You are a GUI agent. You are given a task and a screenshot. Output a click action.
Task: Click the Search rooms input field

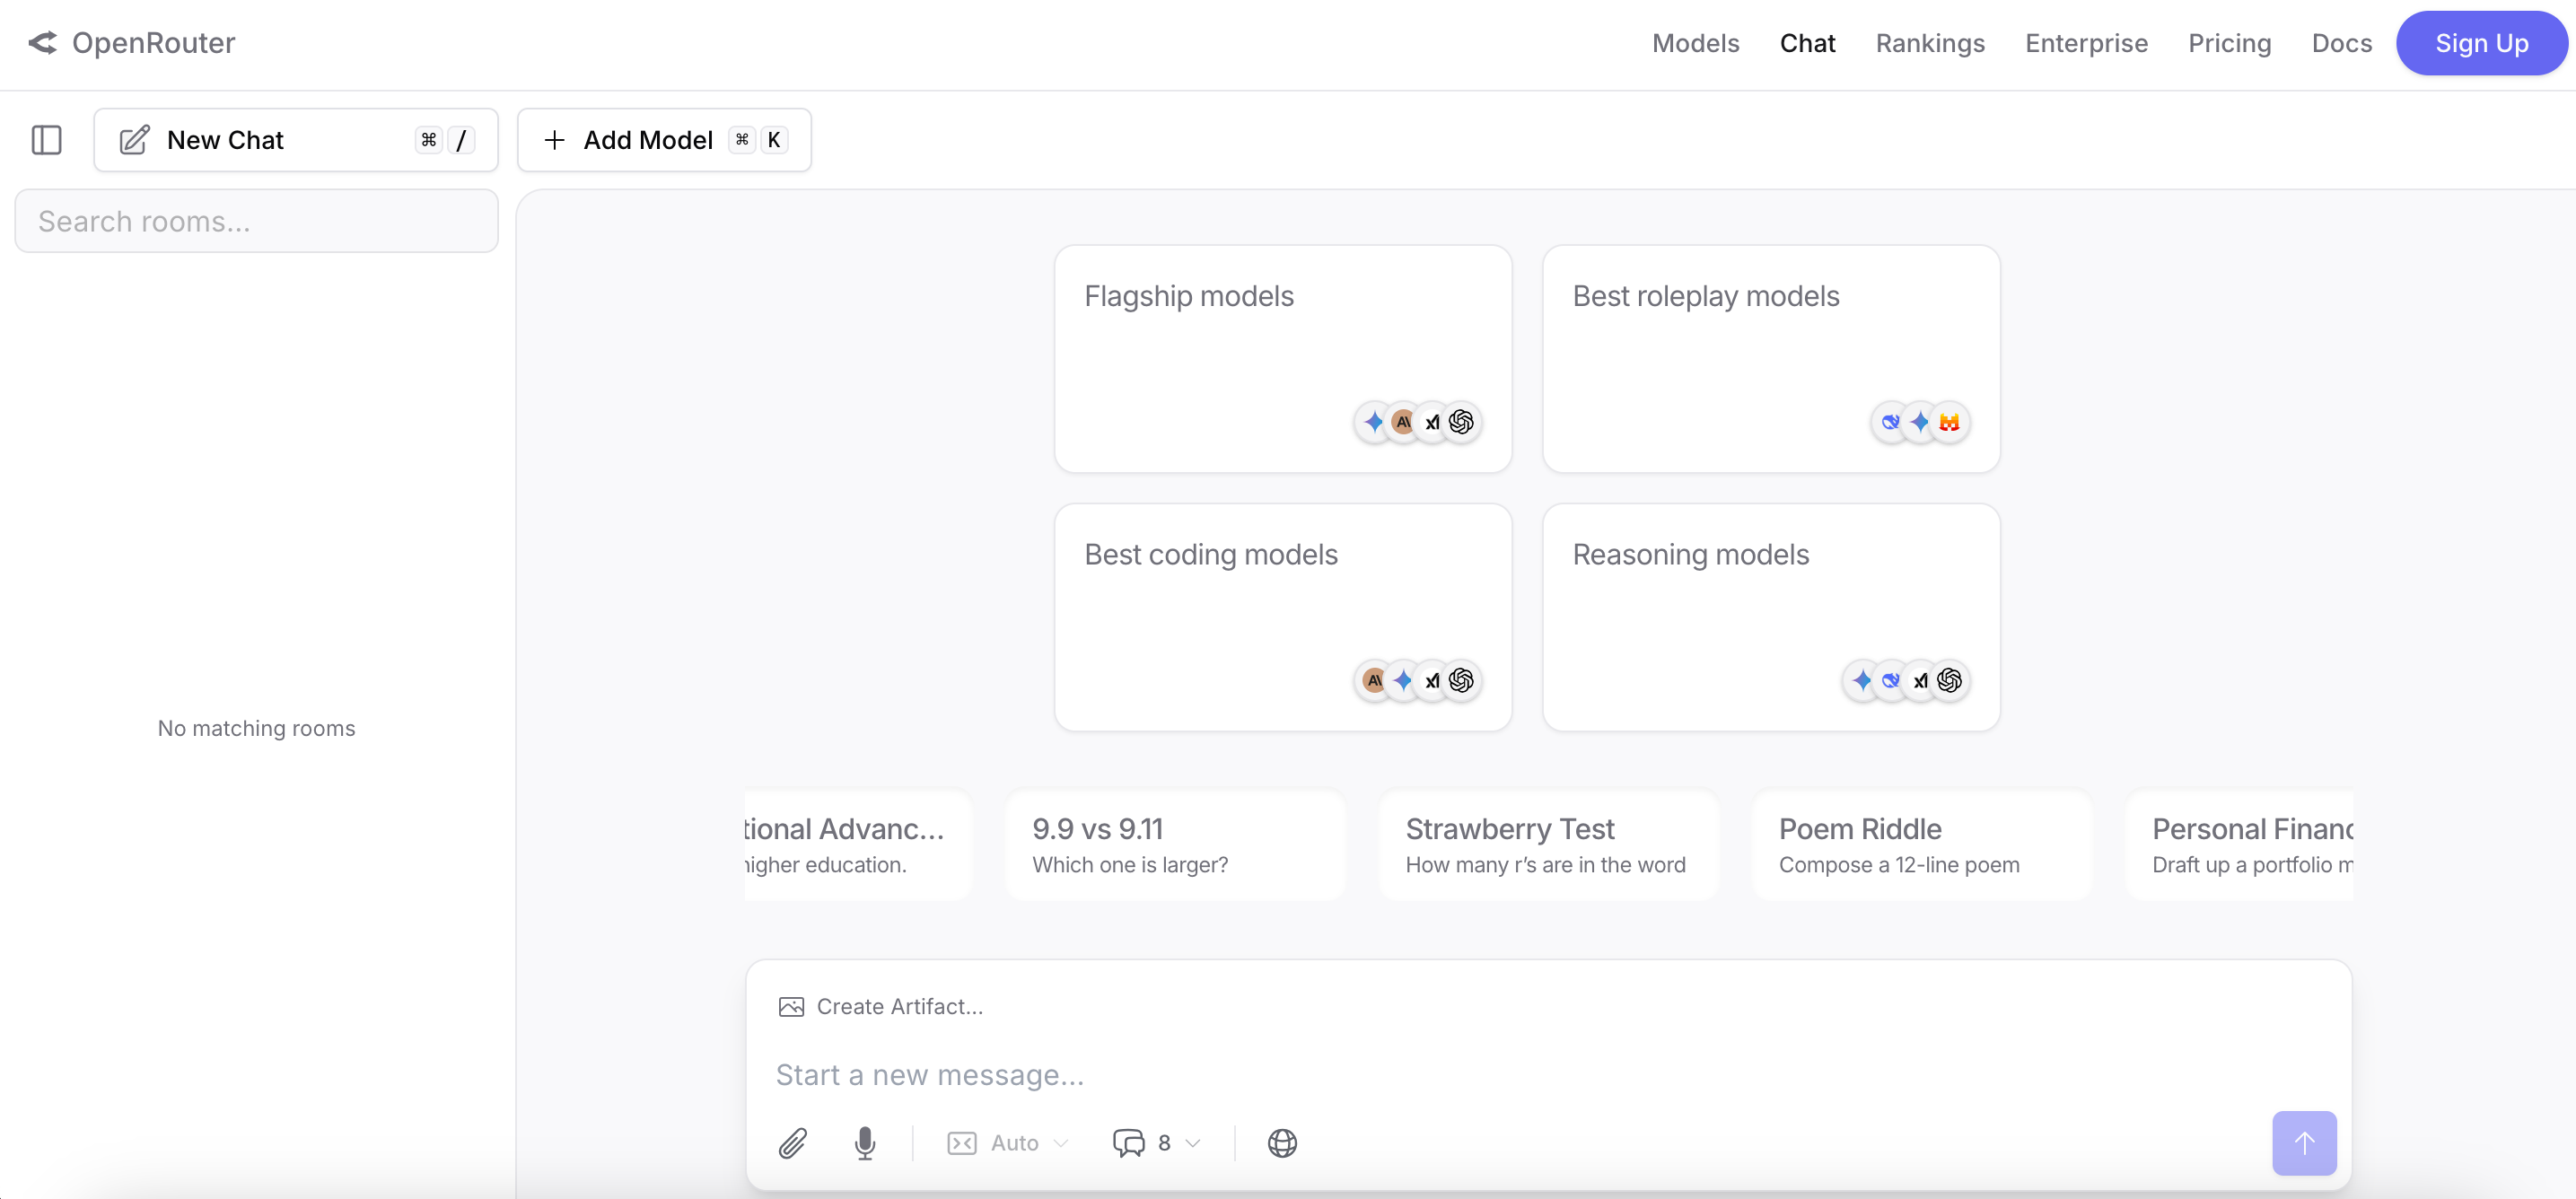click(x=256, y=220)
